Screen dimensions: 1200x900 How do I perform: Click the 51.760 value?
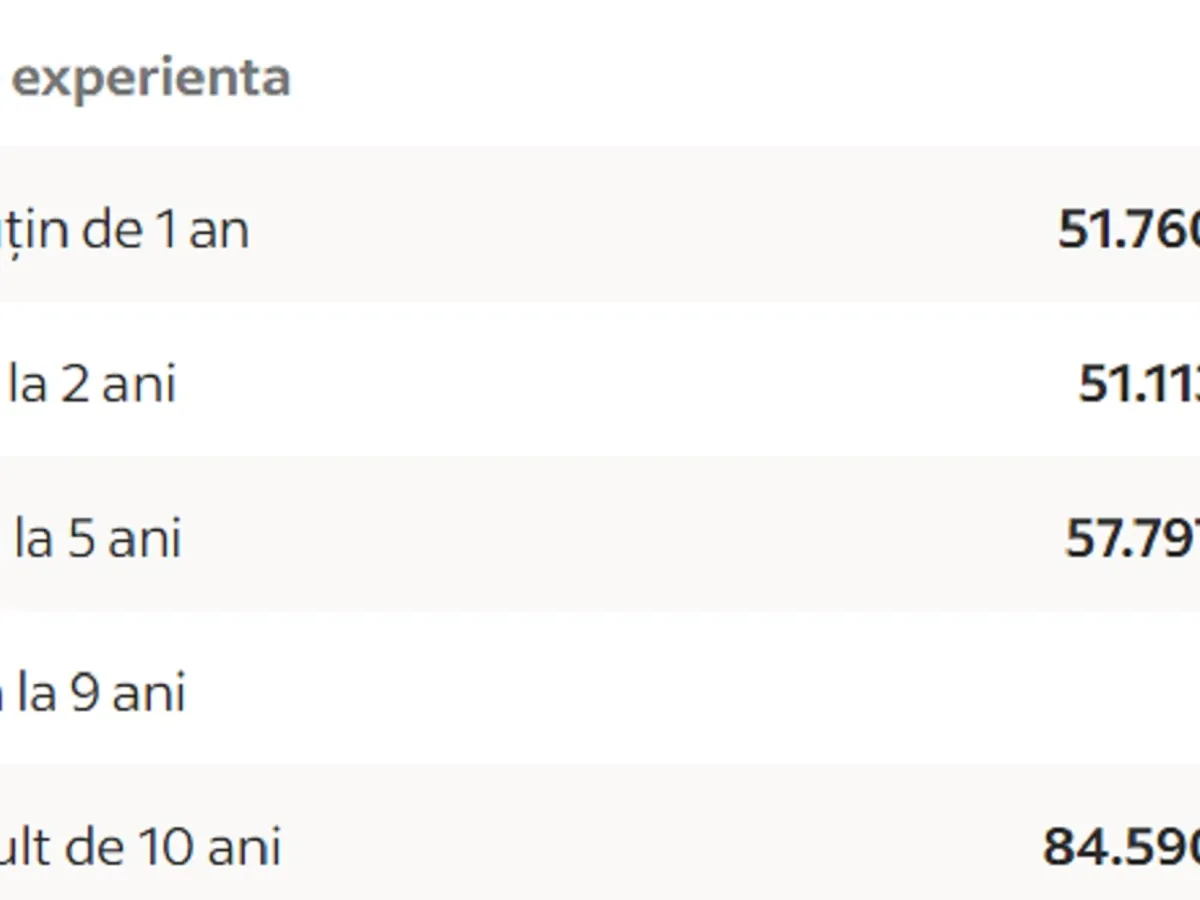click(x=1130, y=230)
